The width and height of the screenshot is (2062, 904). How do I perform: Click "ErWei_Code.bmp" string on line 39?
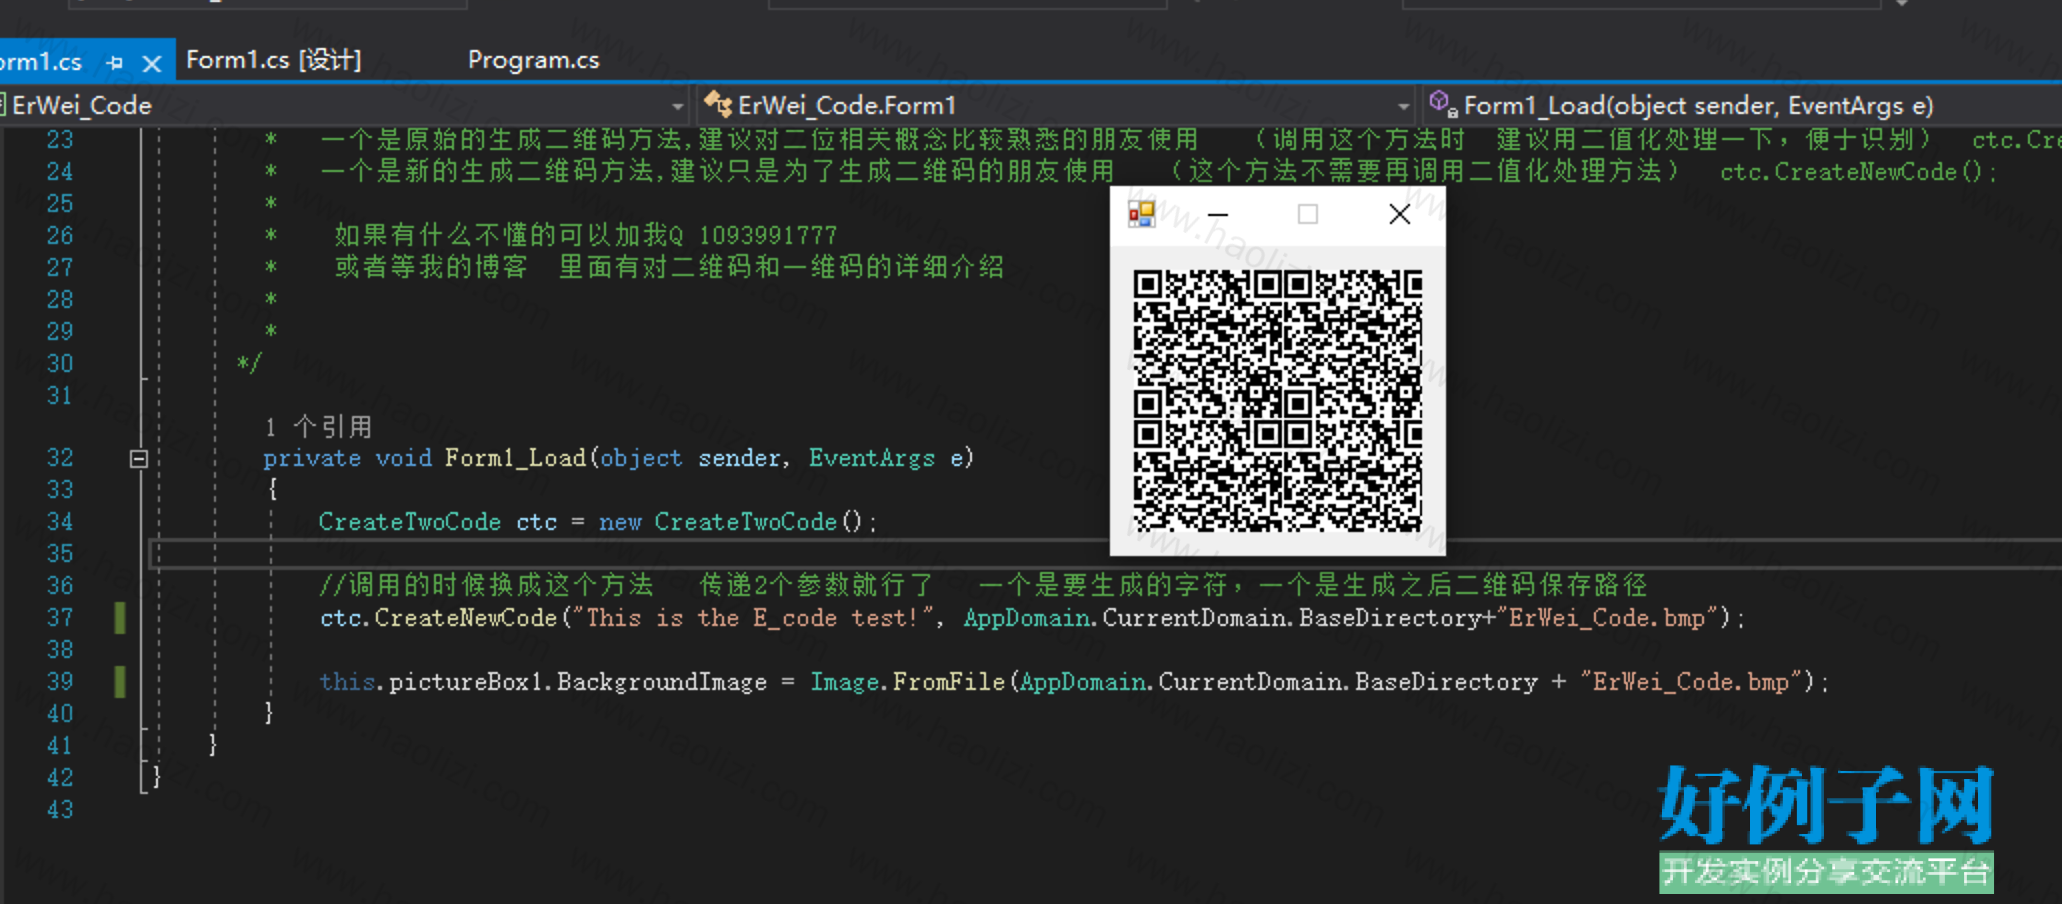[x=1692, y=682]
